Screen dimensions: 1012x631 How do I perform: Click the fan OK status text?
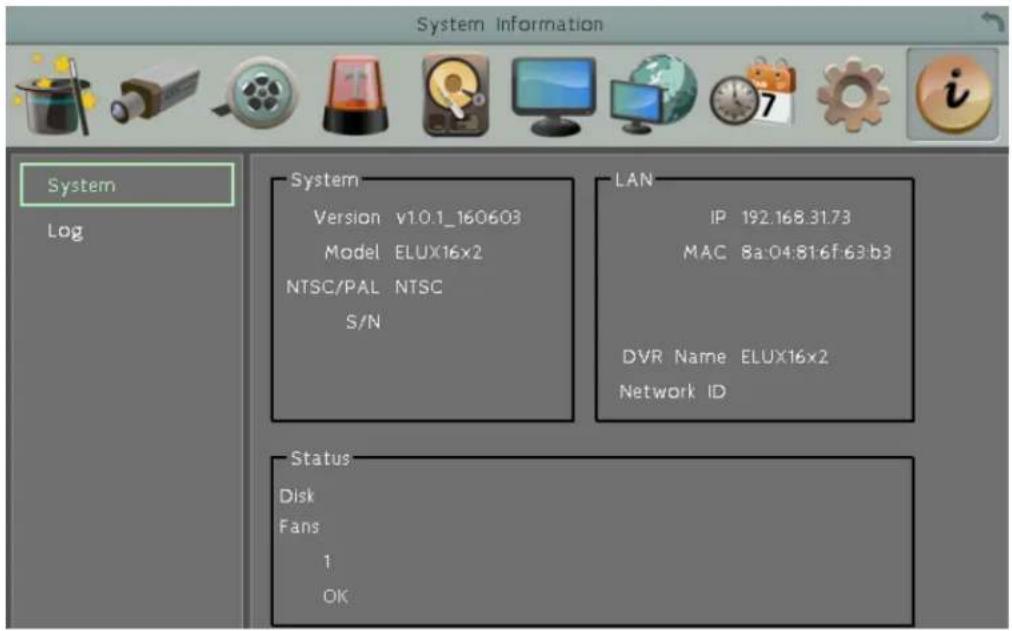point(335,596)
